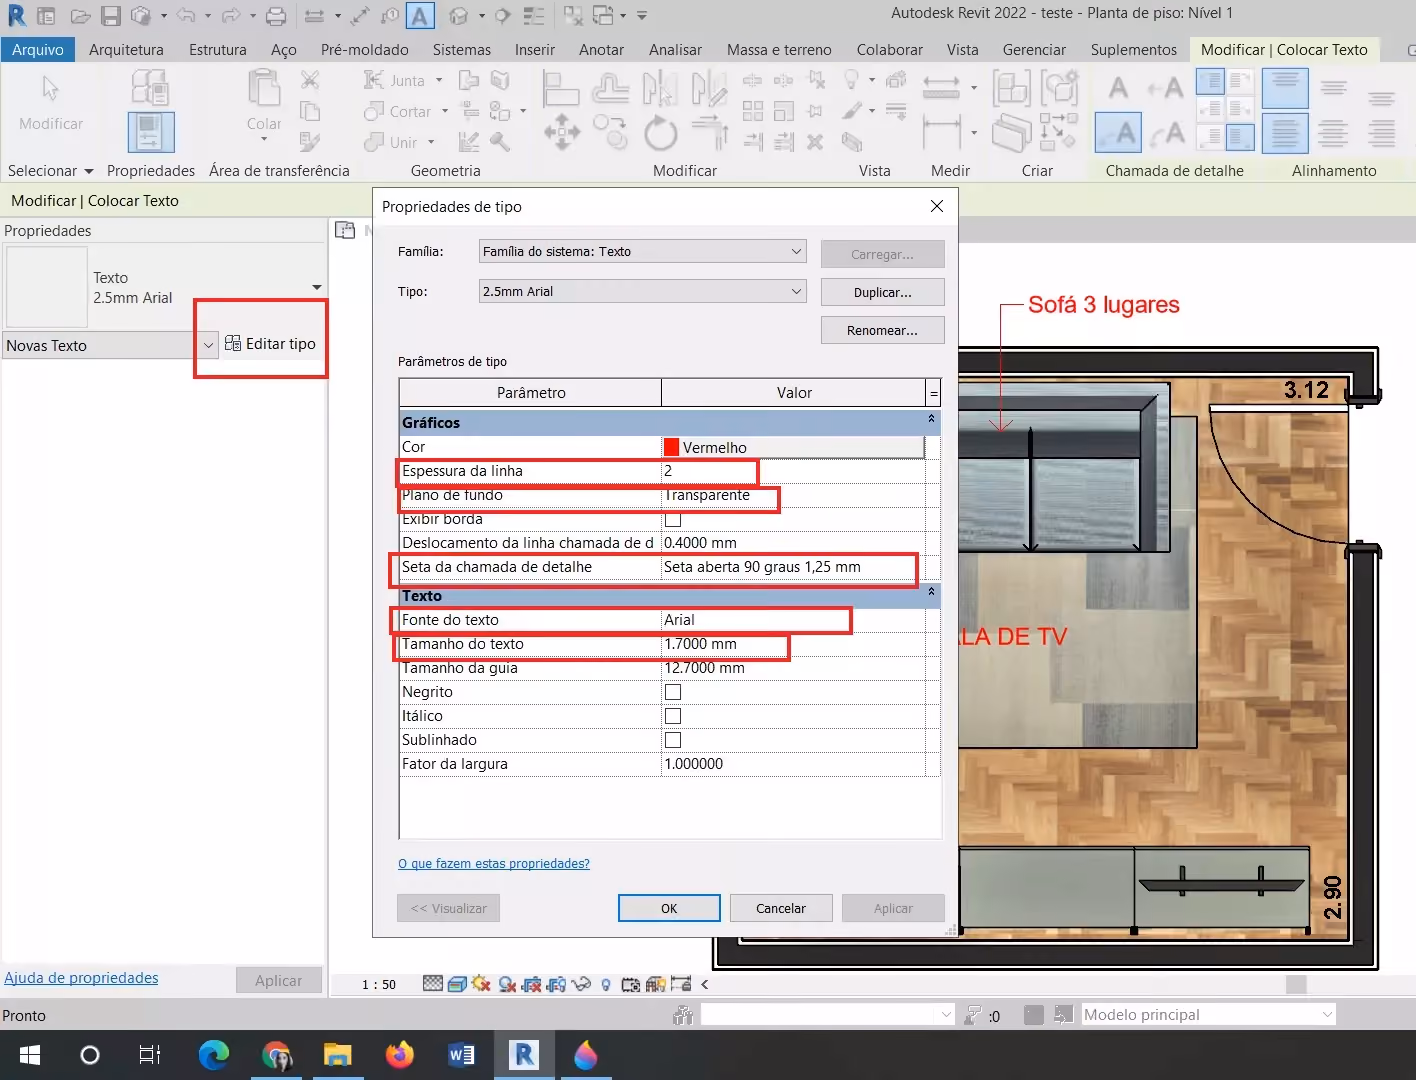Screen dimensions: 1416x1080
Task: Switch to the Arquitetura ribbon tab
Action: coord(126,49)
